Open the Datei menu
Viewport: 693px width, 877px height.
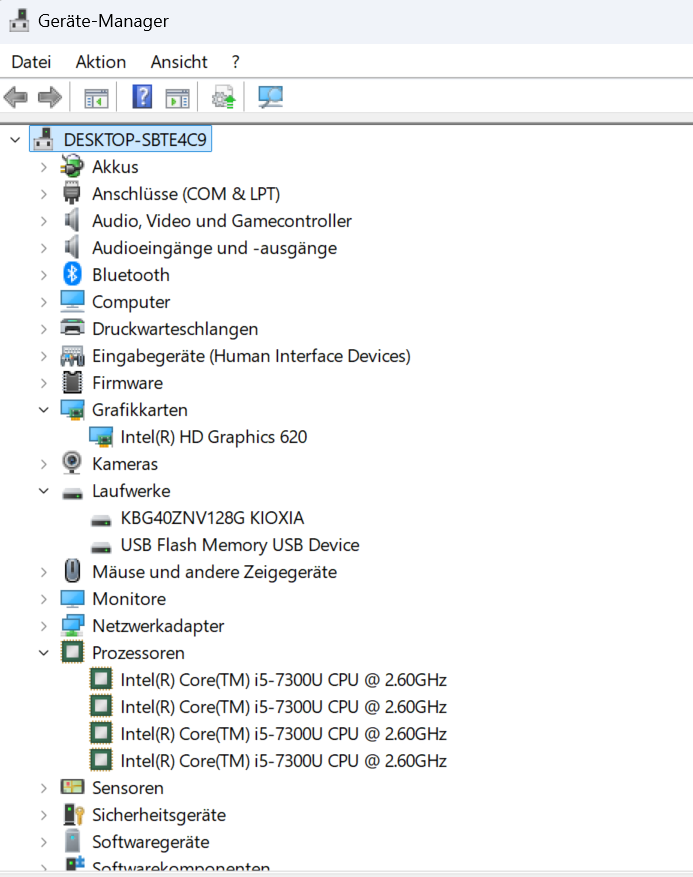point(31,62)
